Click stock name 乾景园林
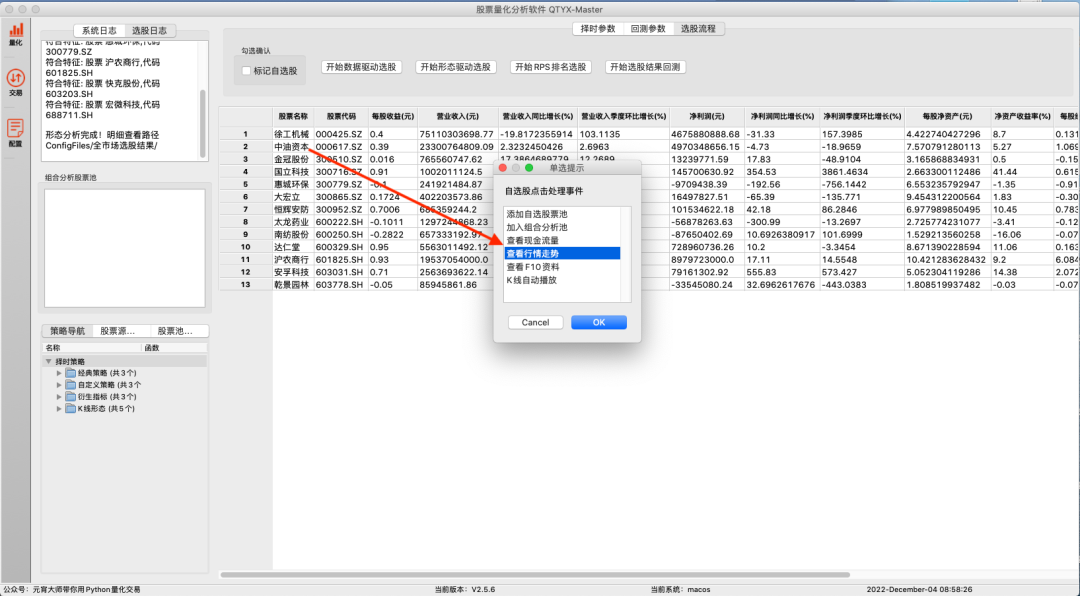Viewport: 1080px width, 596px height. (291, 285)
